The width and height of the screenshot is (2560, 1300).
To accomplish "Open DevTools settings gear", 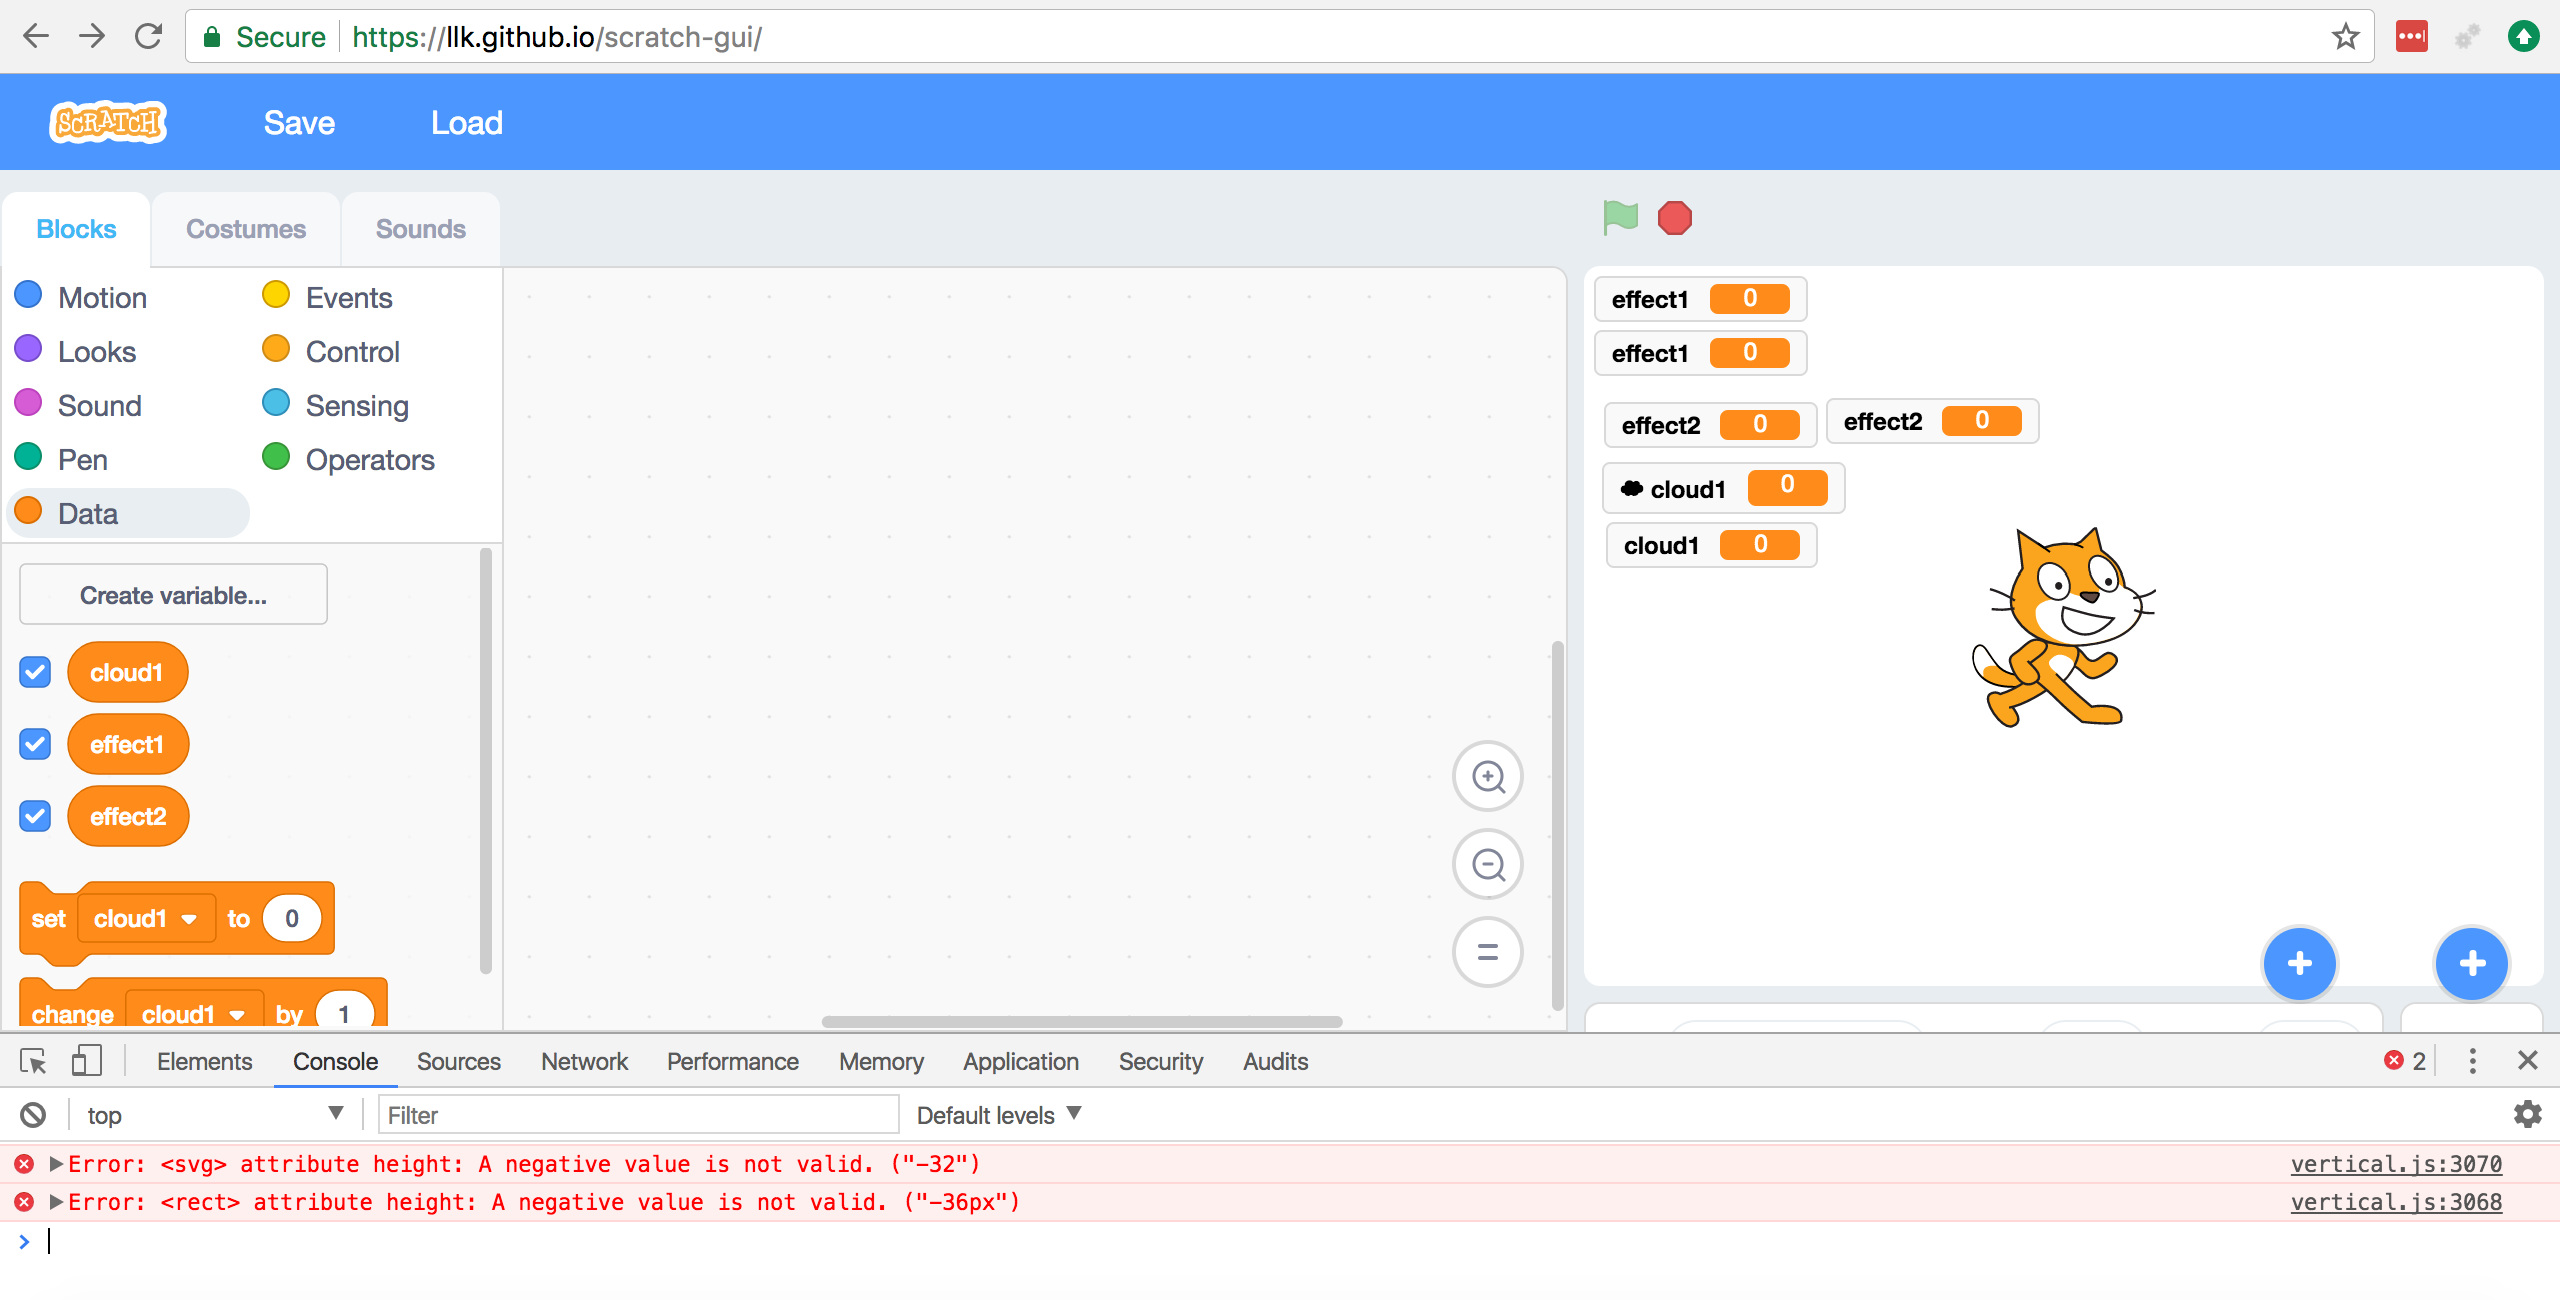I will (x=2528, y=1114).
